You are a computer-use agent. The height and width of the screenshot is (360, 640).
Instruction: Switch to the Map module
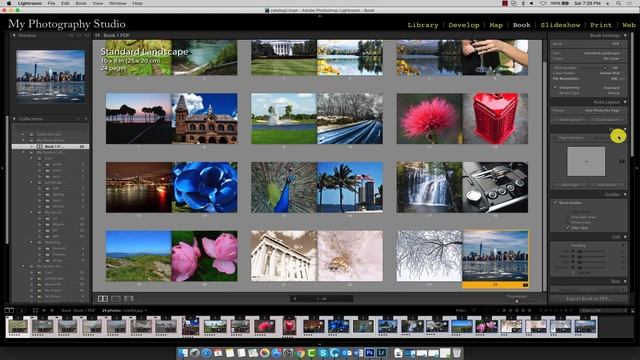[x=496, y=25]
